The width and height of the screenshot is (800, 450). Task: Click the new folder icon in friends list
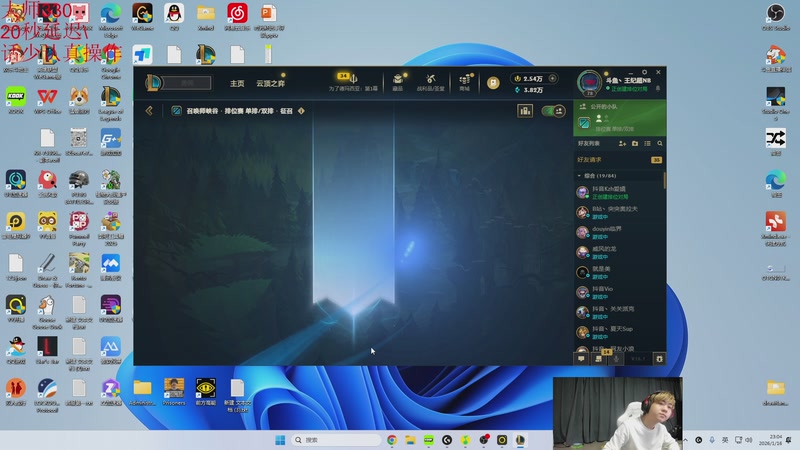click(x=635, y=144)
